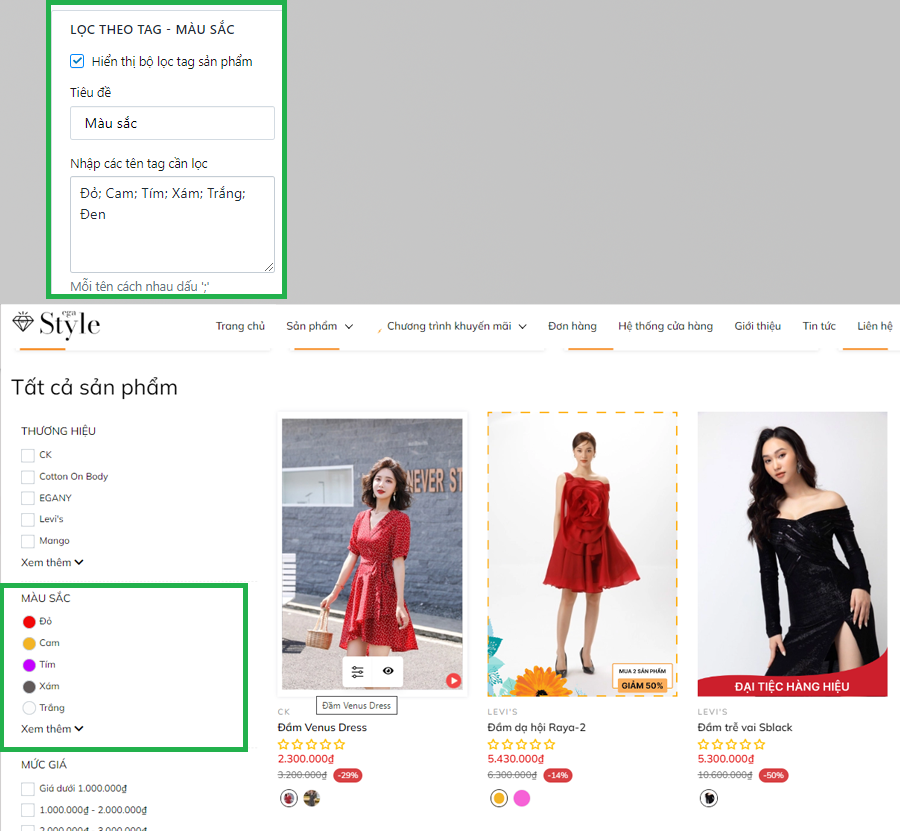The width and height of the screenshot is (900, 831).
Task: Uncheck 'Hiển thị bộ lọc tag sản phẩm'
Action: tap(78, 61)
